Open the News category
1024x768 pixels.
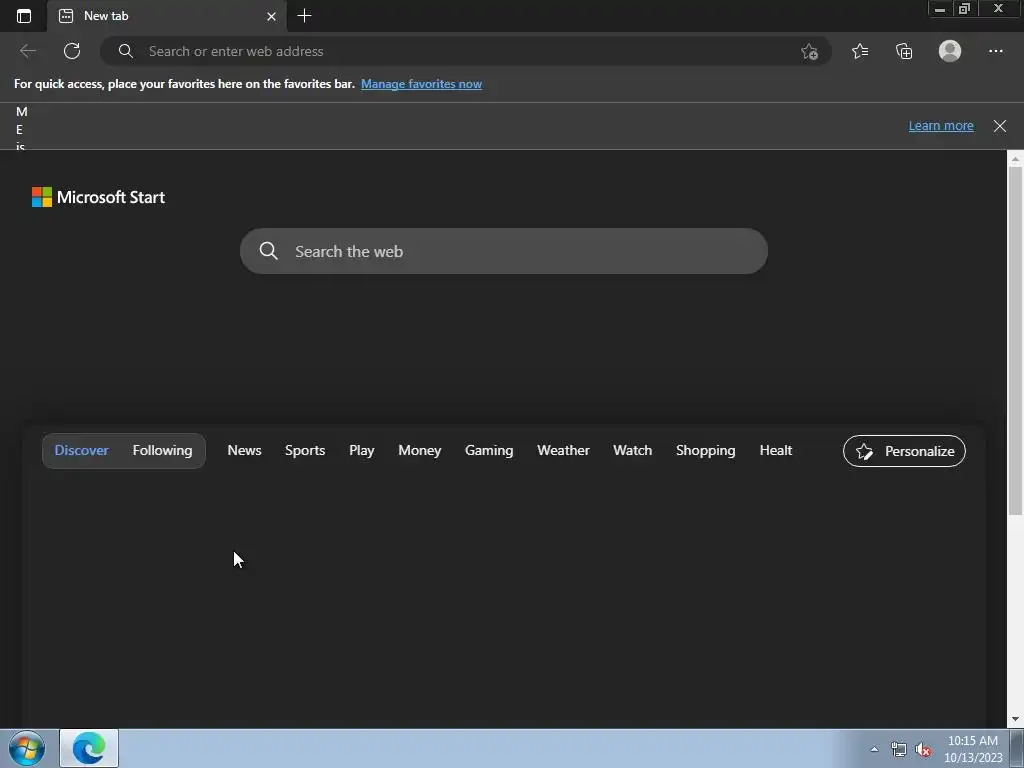(244, 451)
